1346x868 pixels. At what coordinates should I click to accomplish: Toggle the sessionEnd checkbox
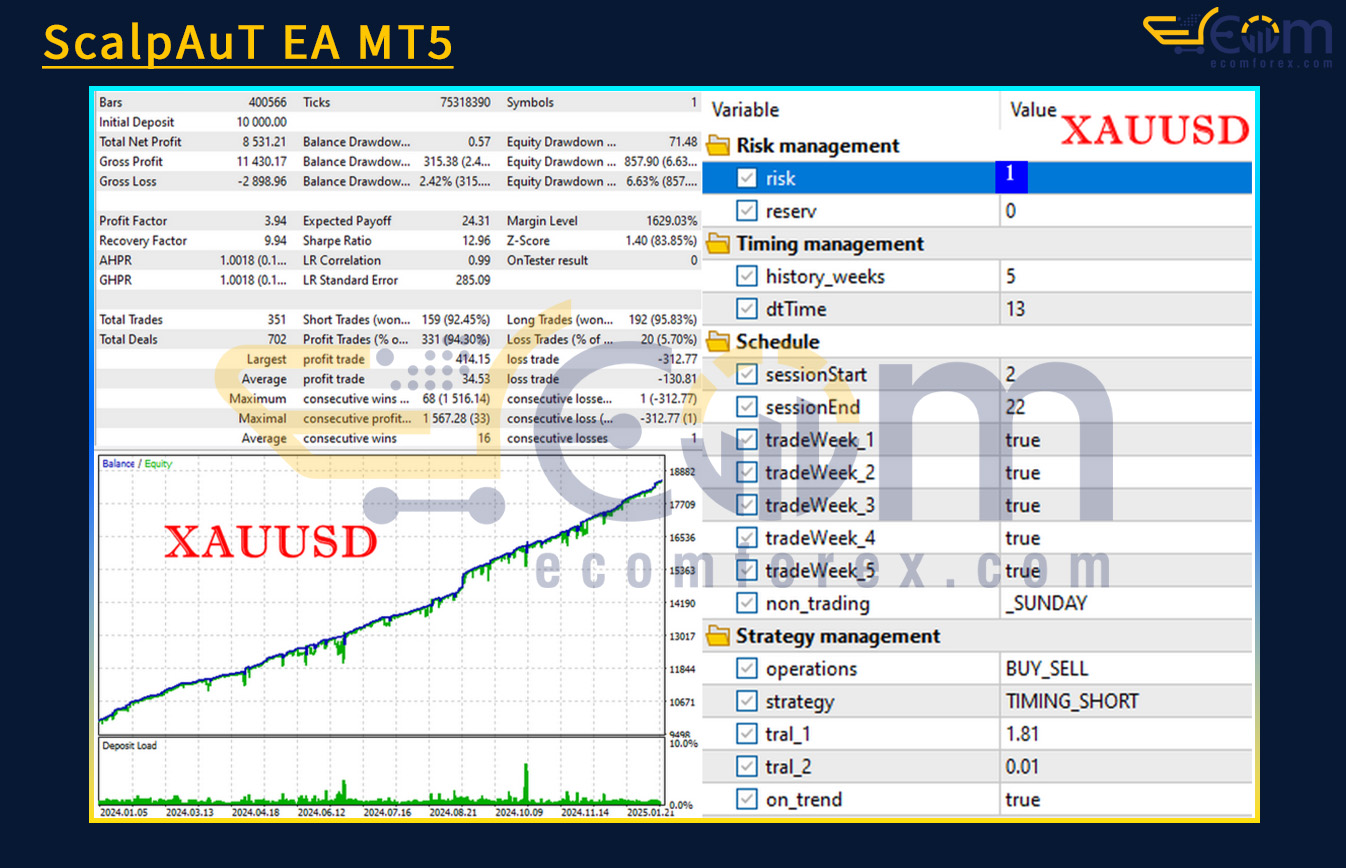[x=747, y=407]
